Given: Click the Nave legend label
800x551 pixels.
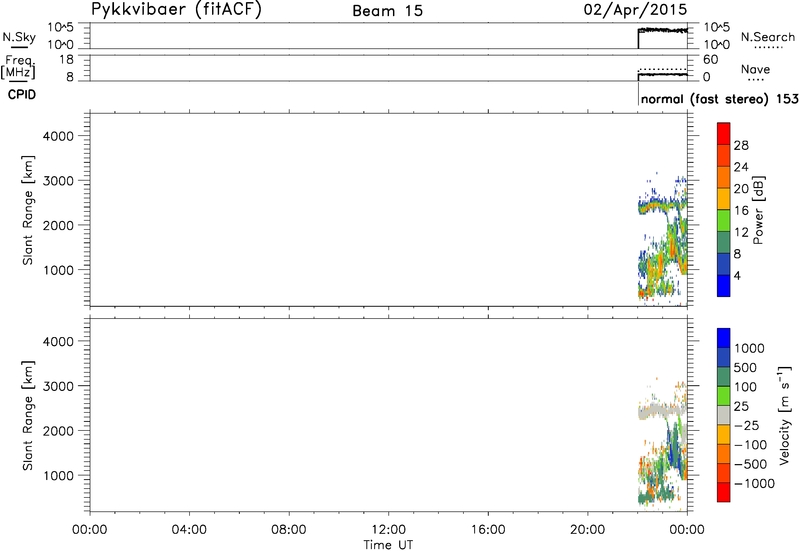Looking at the screenshot, I should [x=755, y=69].
